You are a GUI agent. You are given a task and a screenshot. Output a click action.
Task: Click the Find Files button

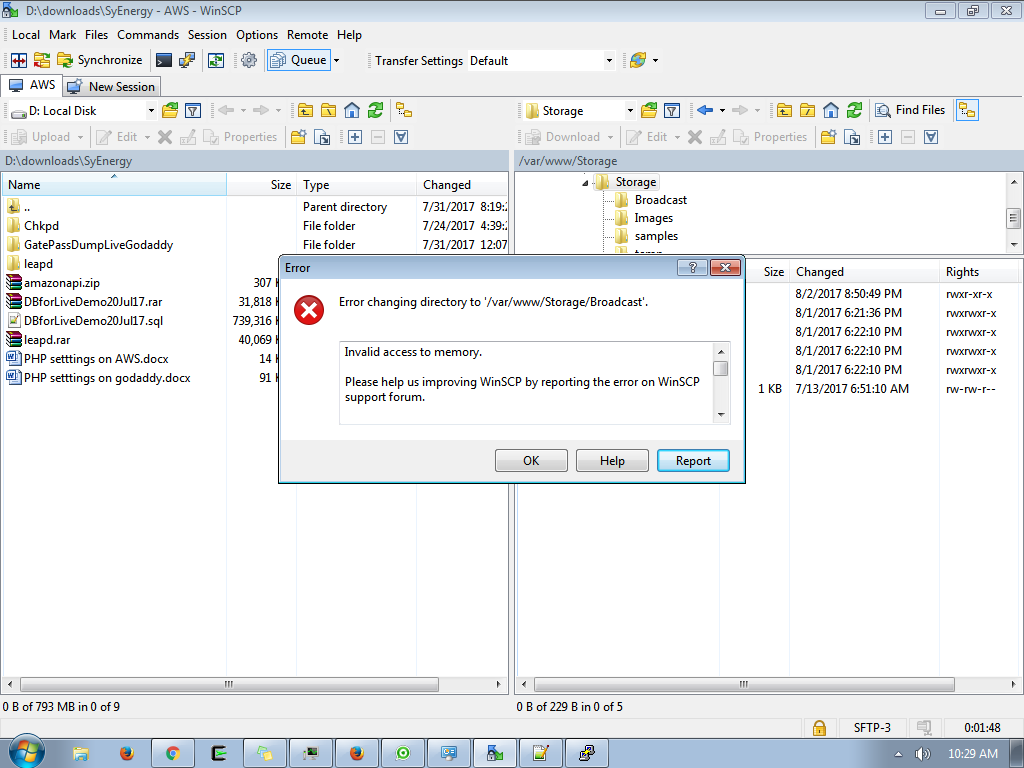909,111
